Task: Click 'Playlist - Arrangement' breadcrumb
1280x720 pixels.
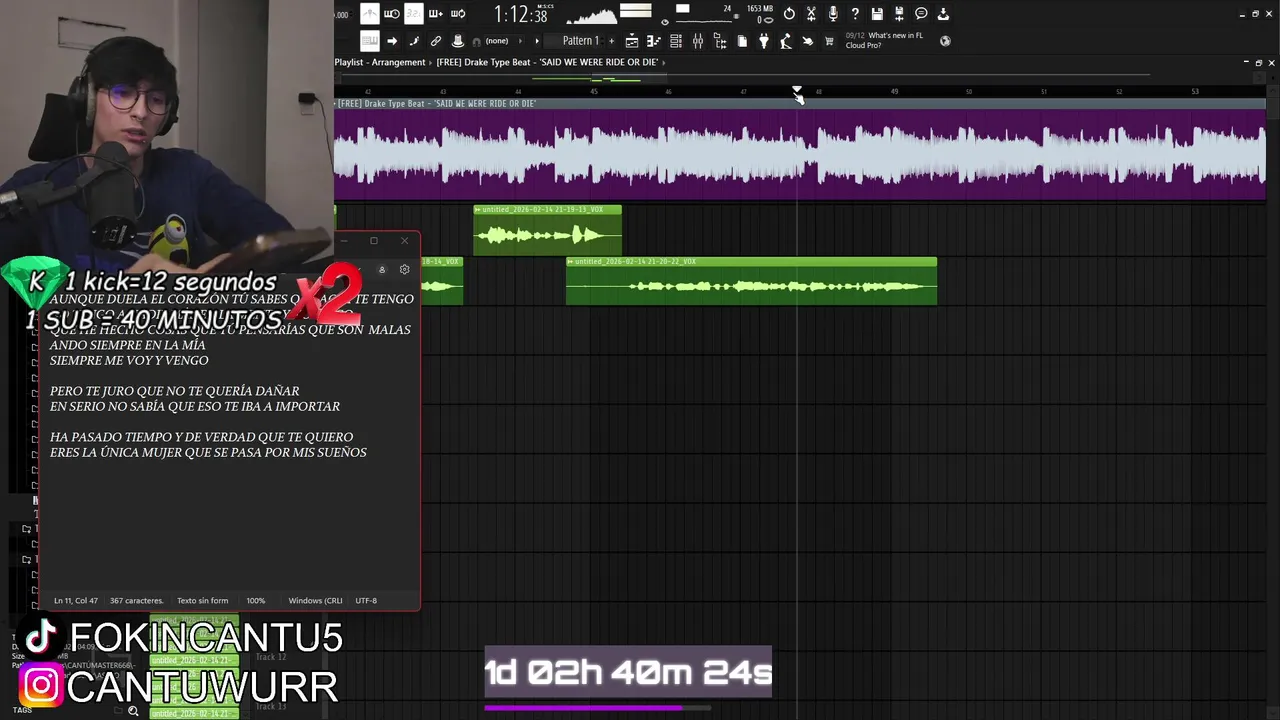Action: coord(380,62)
